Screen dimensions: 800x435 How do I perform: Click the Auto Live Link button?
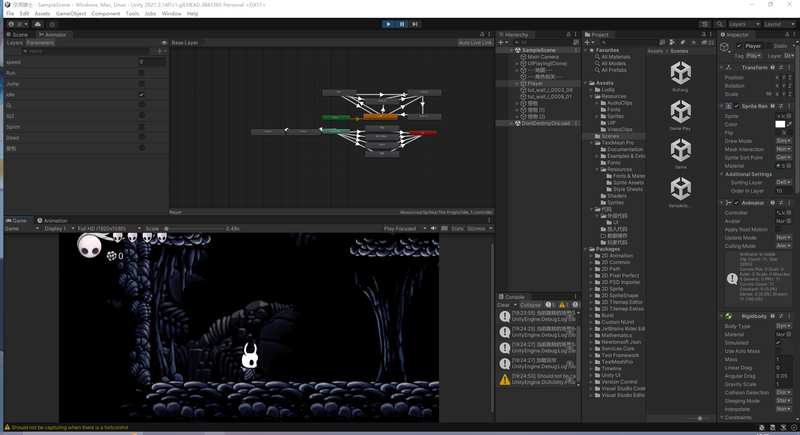pos(475,43)
